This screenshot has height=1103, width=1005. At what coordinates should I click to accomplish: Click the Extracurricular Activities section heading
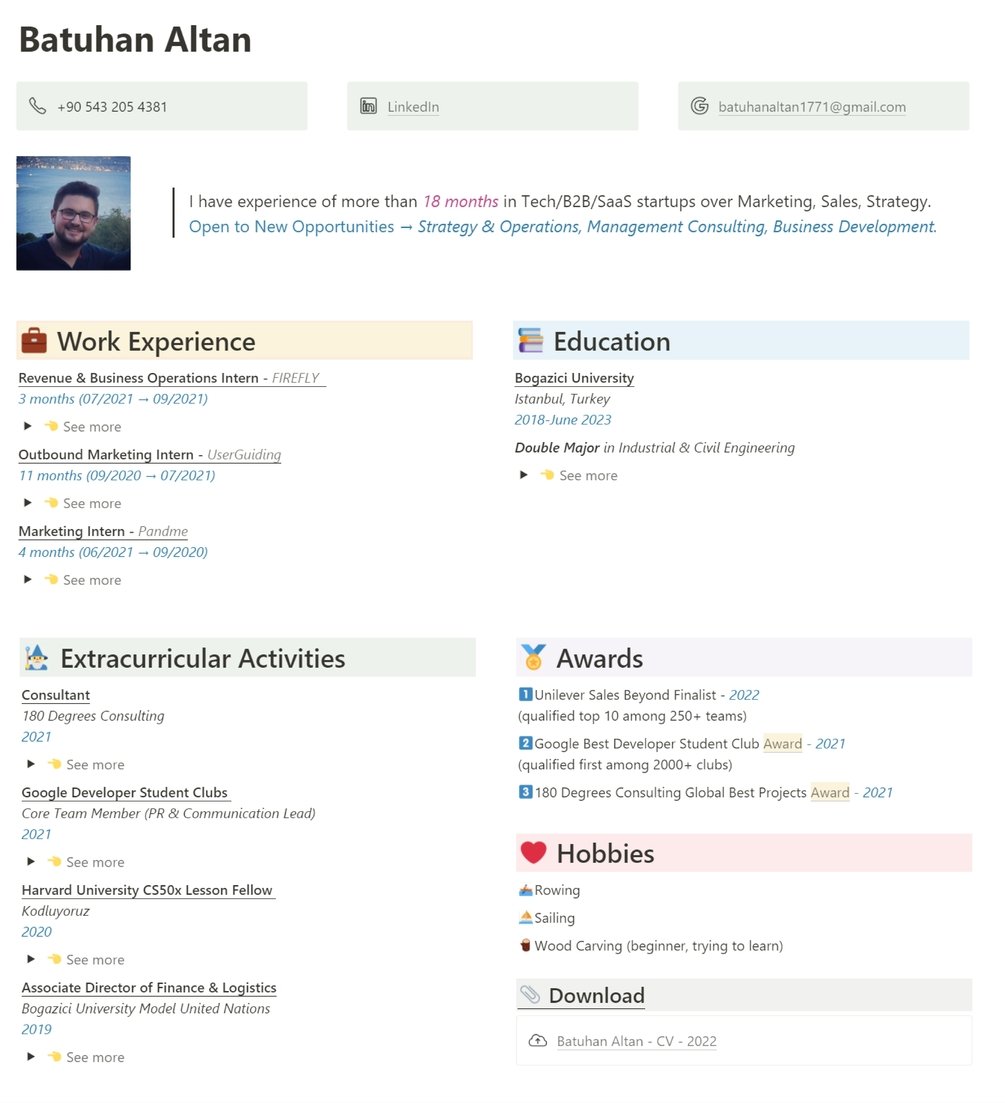202,658
